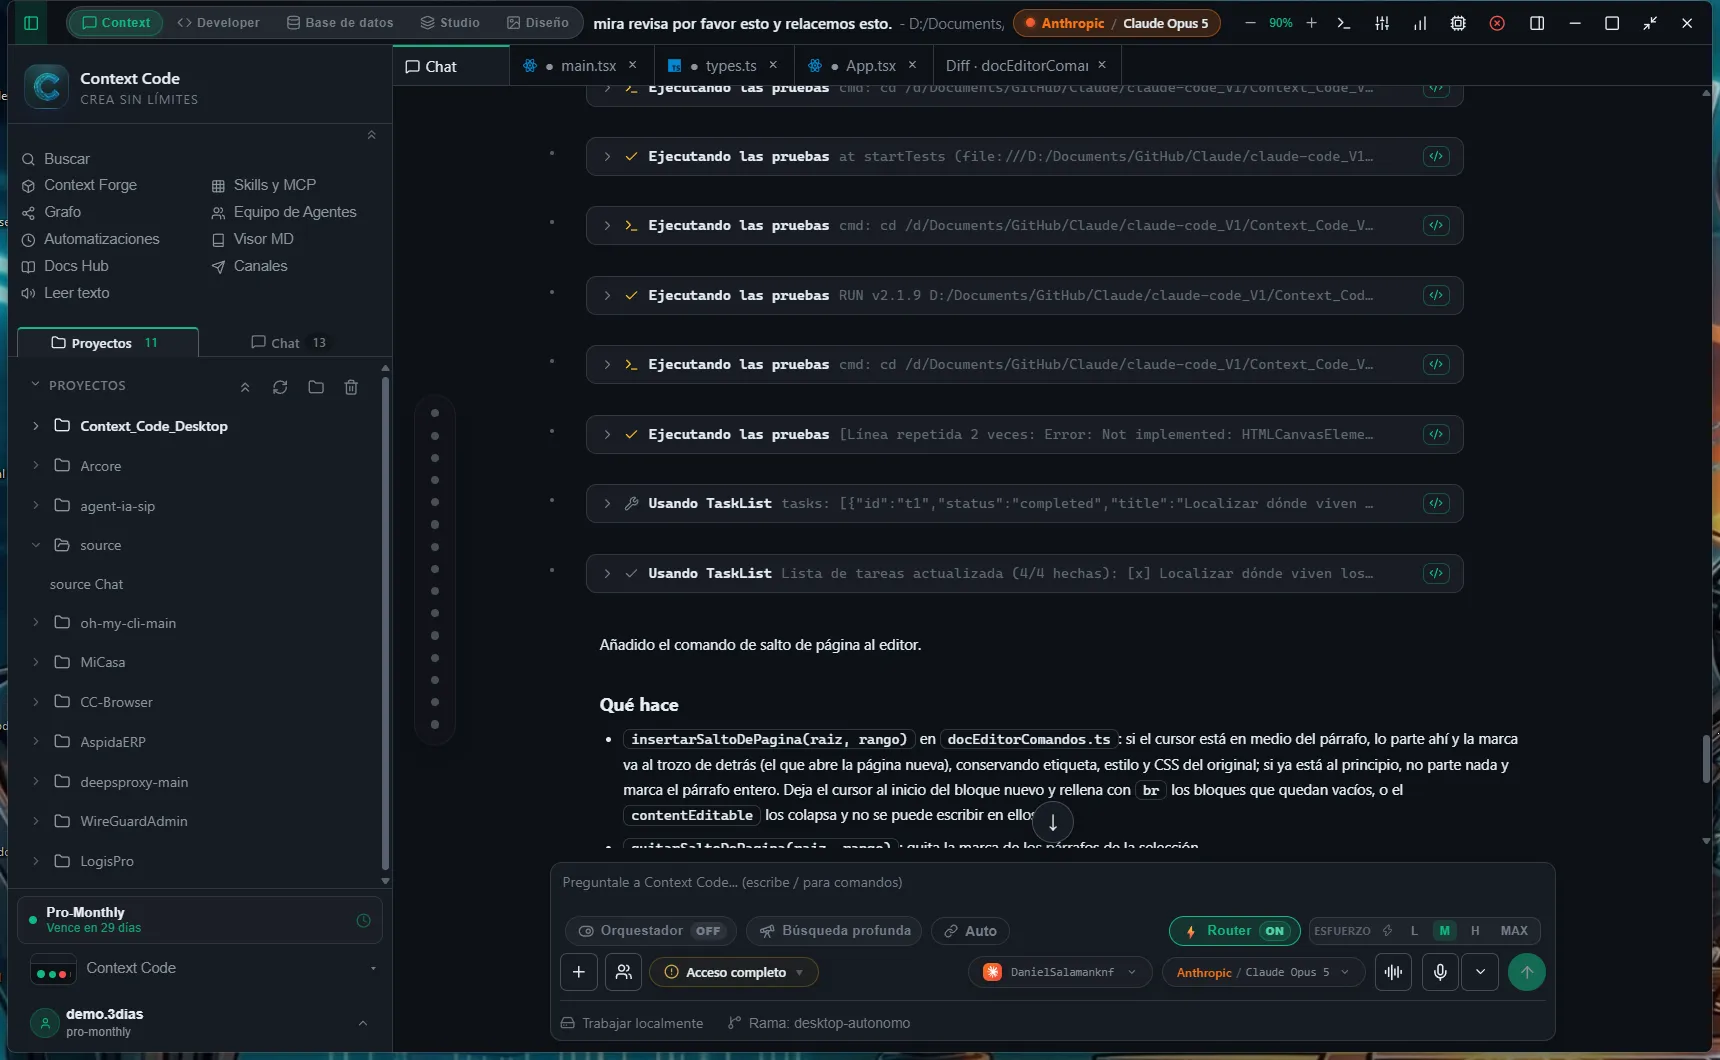Delete project with the trash icon

pos(351,387)
